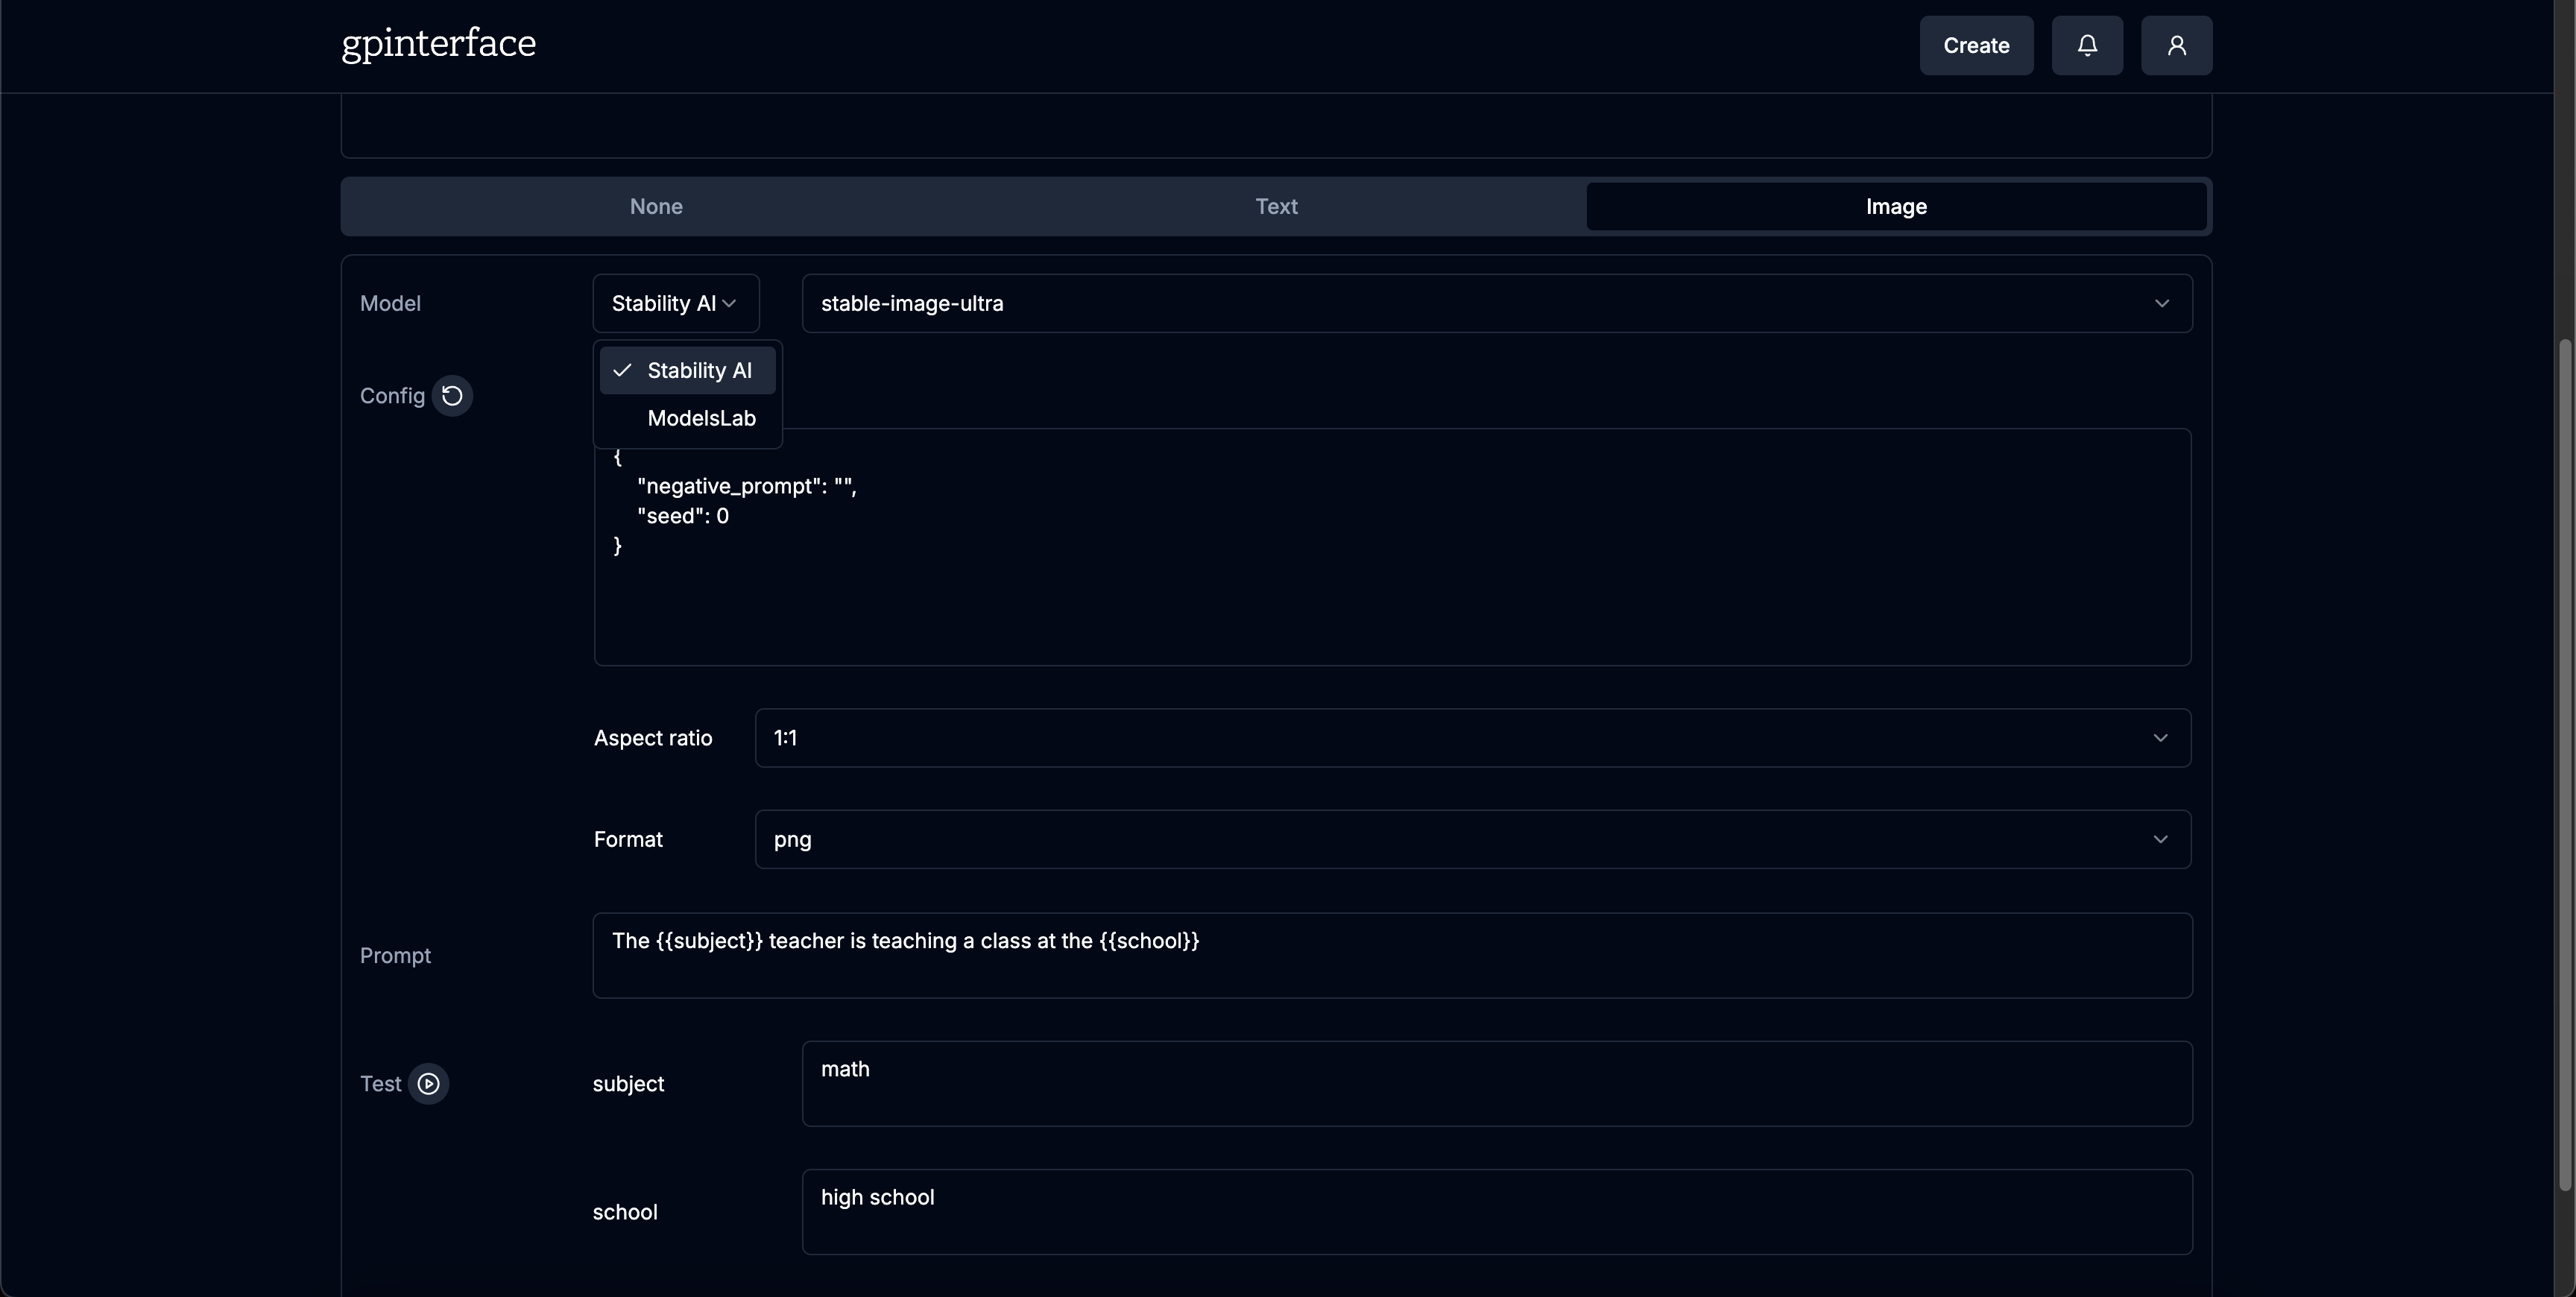Toggle the Stability AI provider dropdown
Screen dimensions: 2576x1297
point(675,303)
